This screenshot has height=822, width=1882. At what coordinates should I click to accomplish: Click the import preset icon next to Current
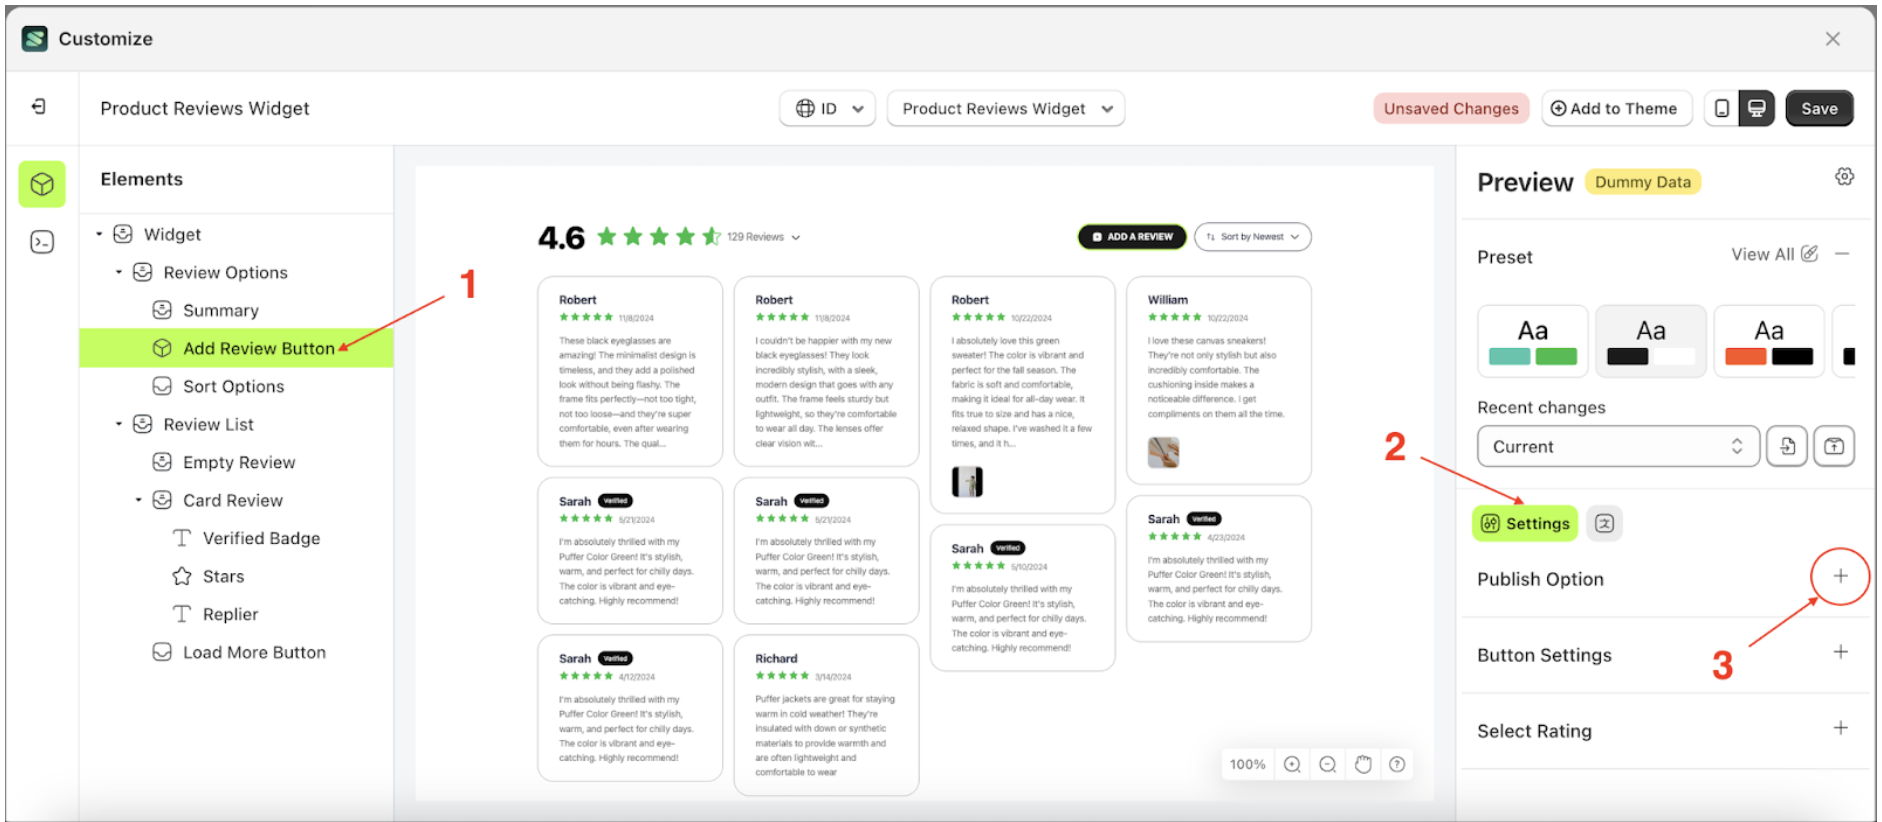tap(1787, 446)
